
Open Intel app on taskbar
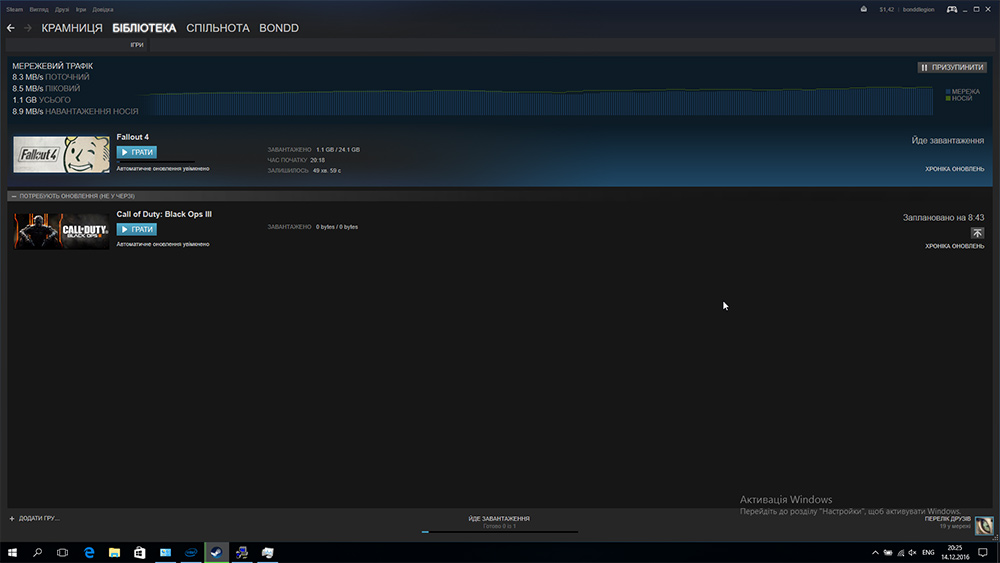coord(191,552)
